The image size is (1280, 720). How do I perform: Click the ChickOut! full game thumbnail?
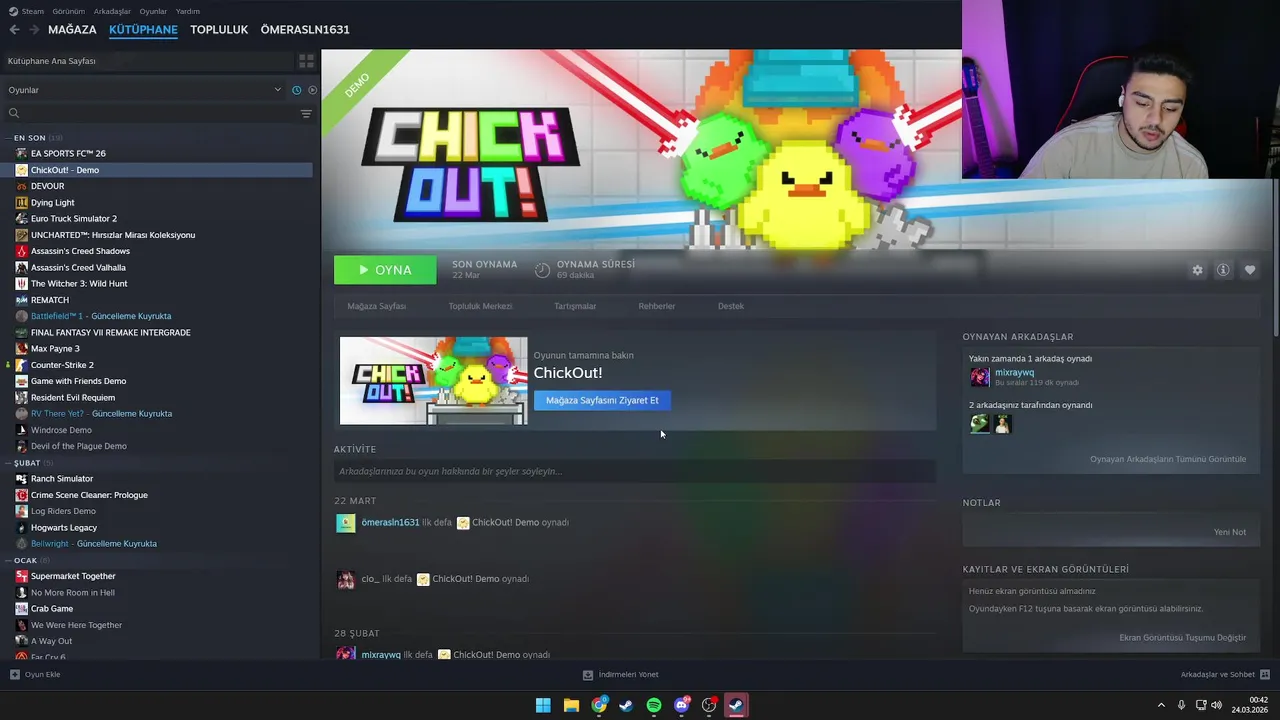tap(433, 381)
